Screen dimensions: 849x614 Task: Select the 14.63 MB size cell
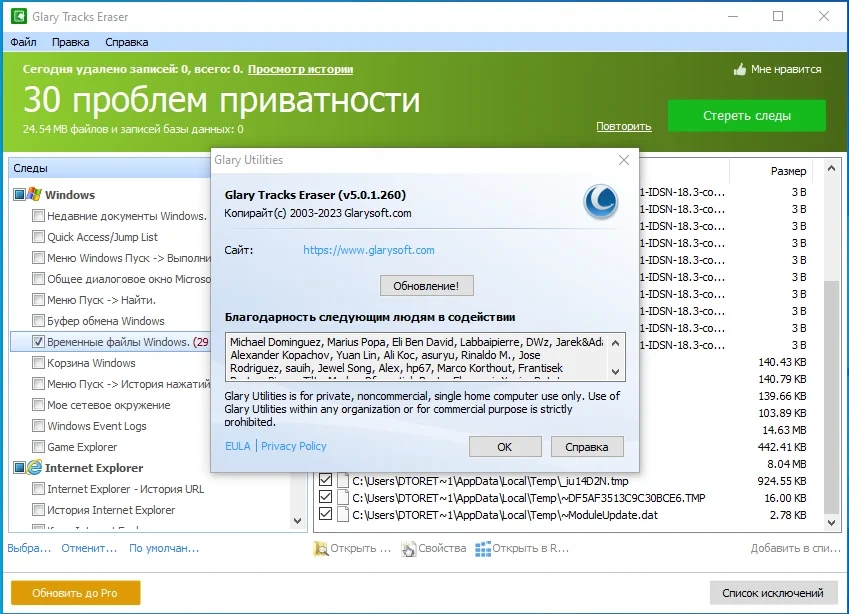(x=784, y=430)
